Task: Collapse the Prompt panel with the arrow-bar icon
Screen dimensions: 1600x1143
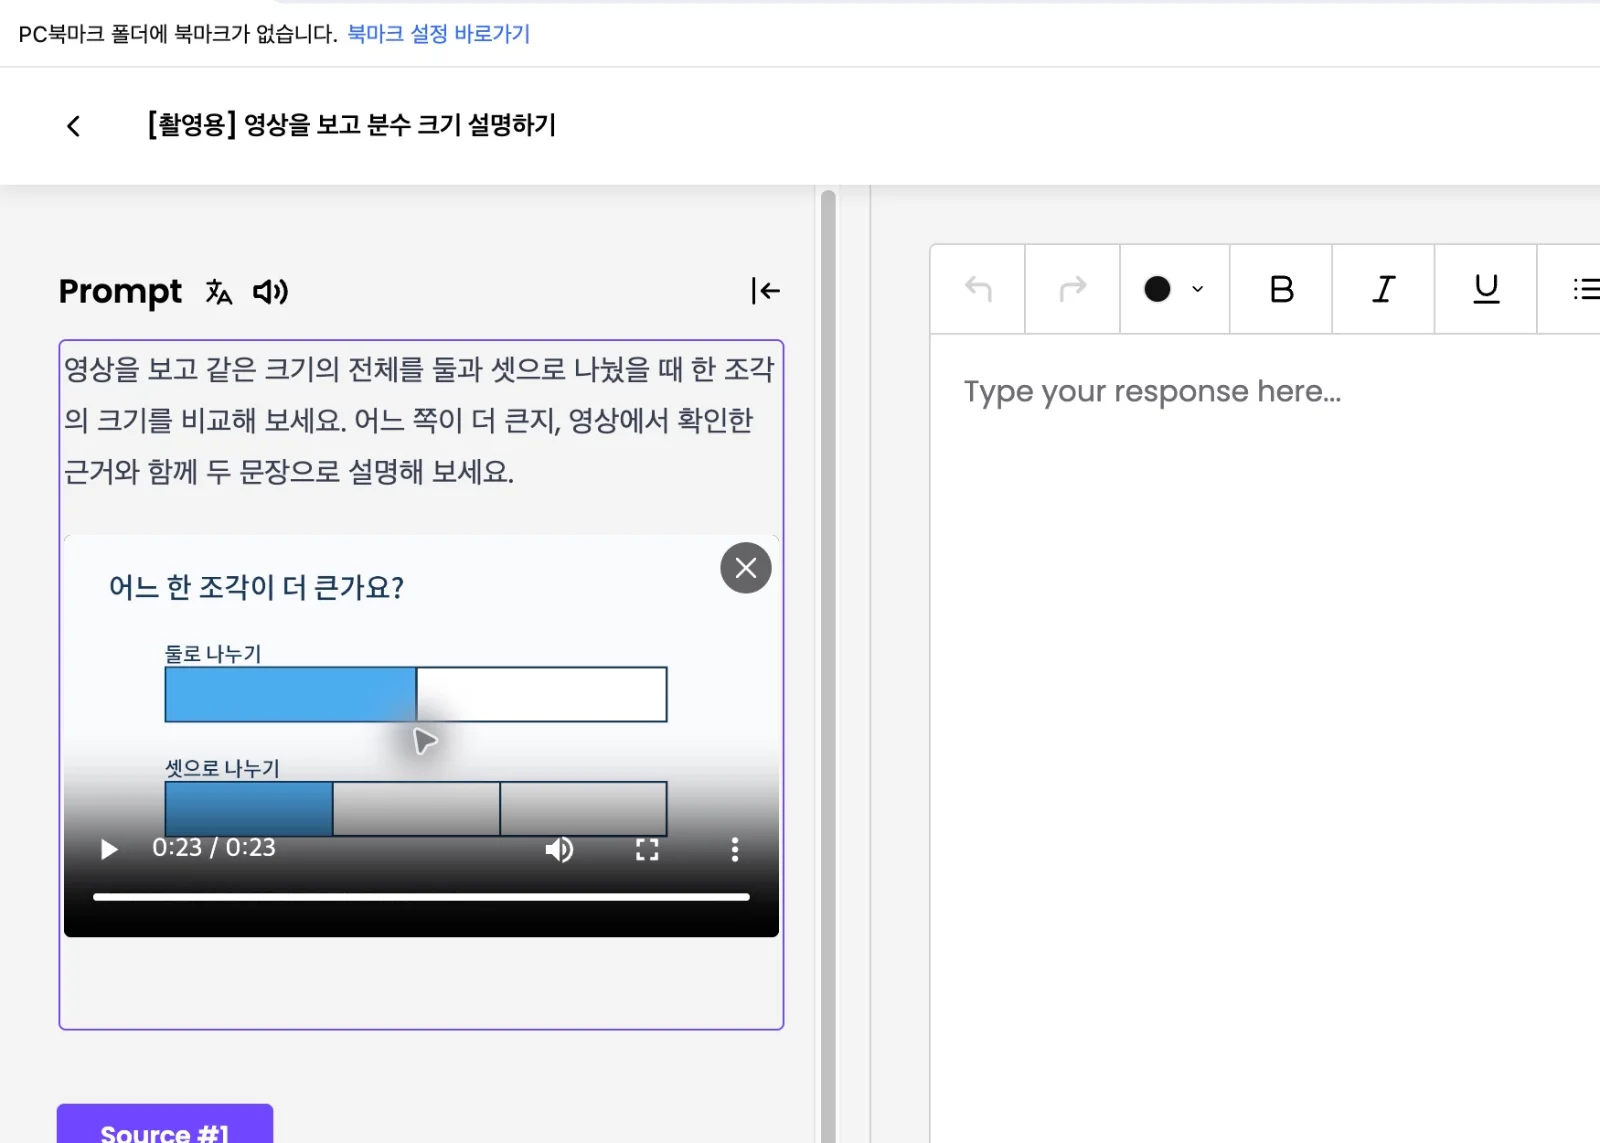Action: pos(765,291)
